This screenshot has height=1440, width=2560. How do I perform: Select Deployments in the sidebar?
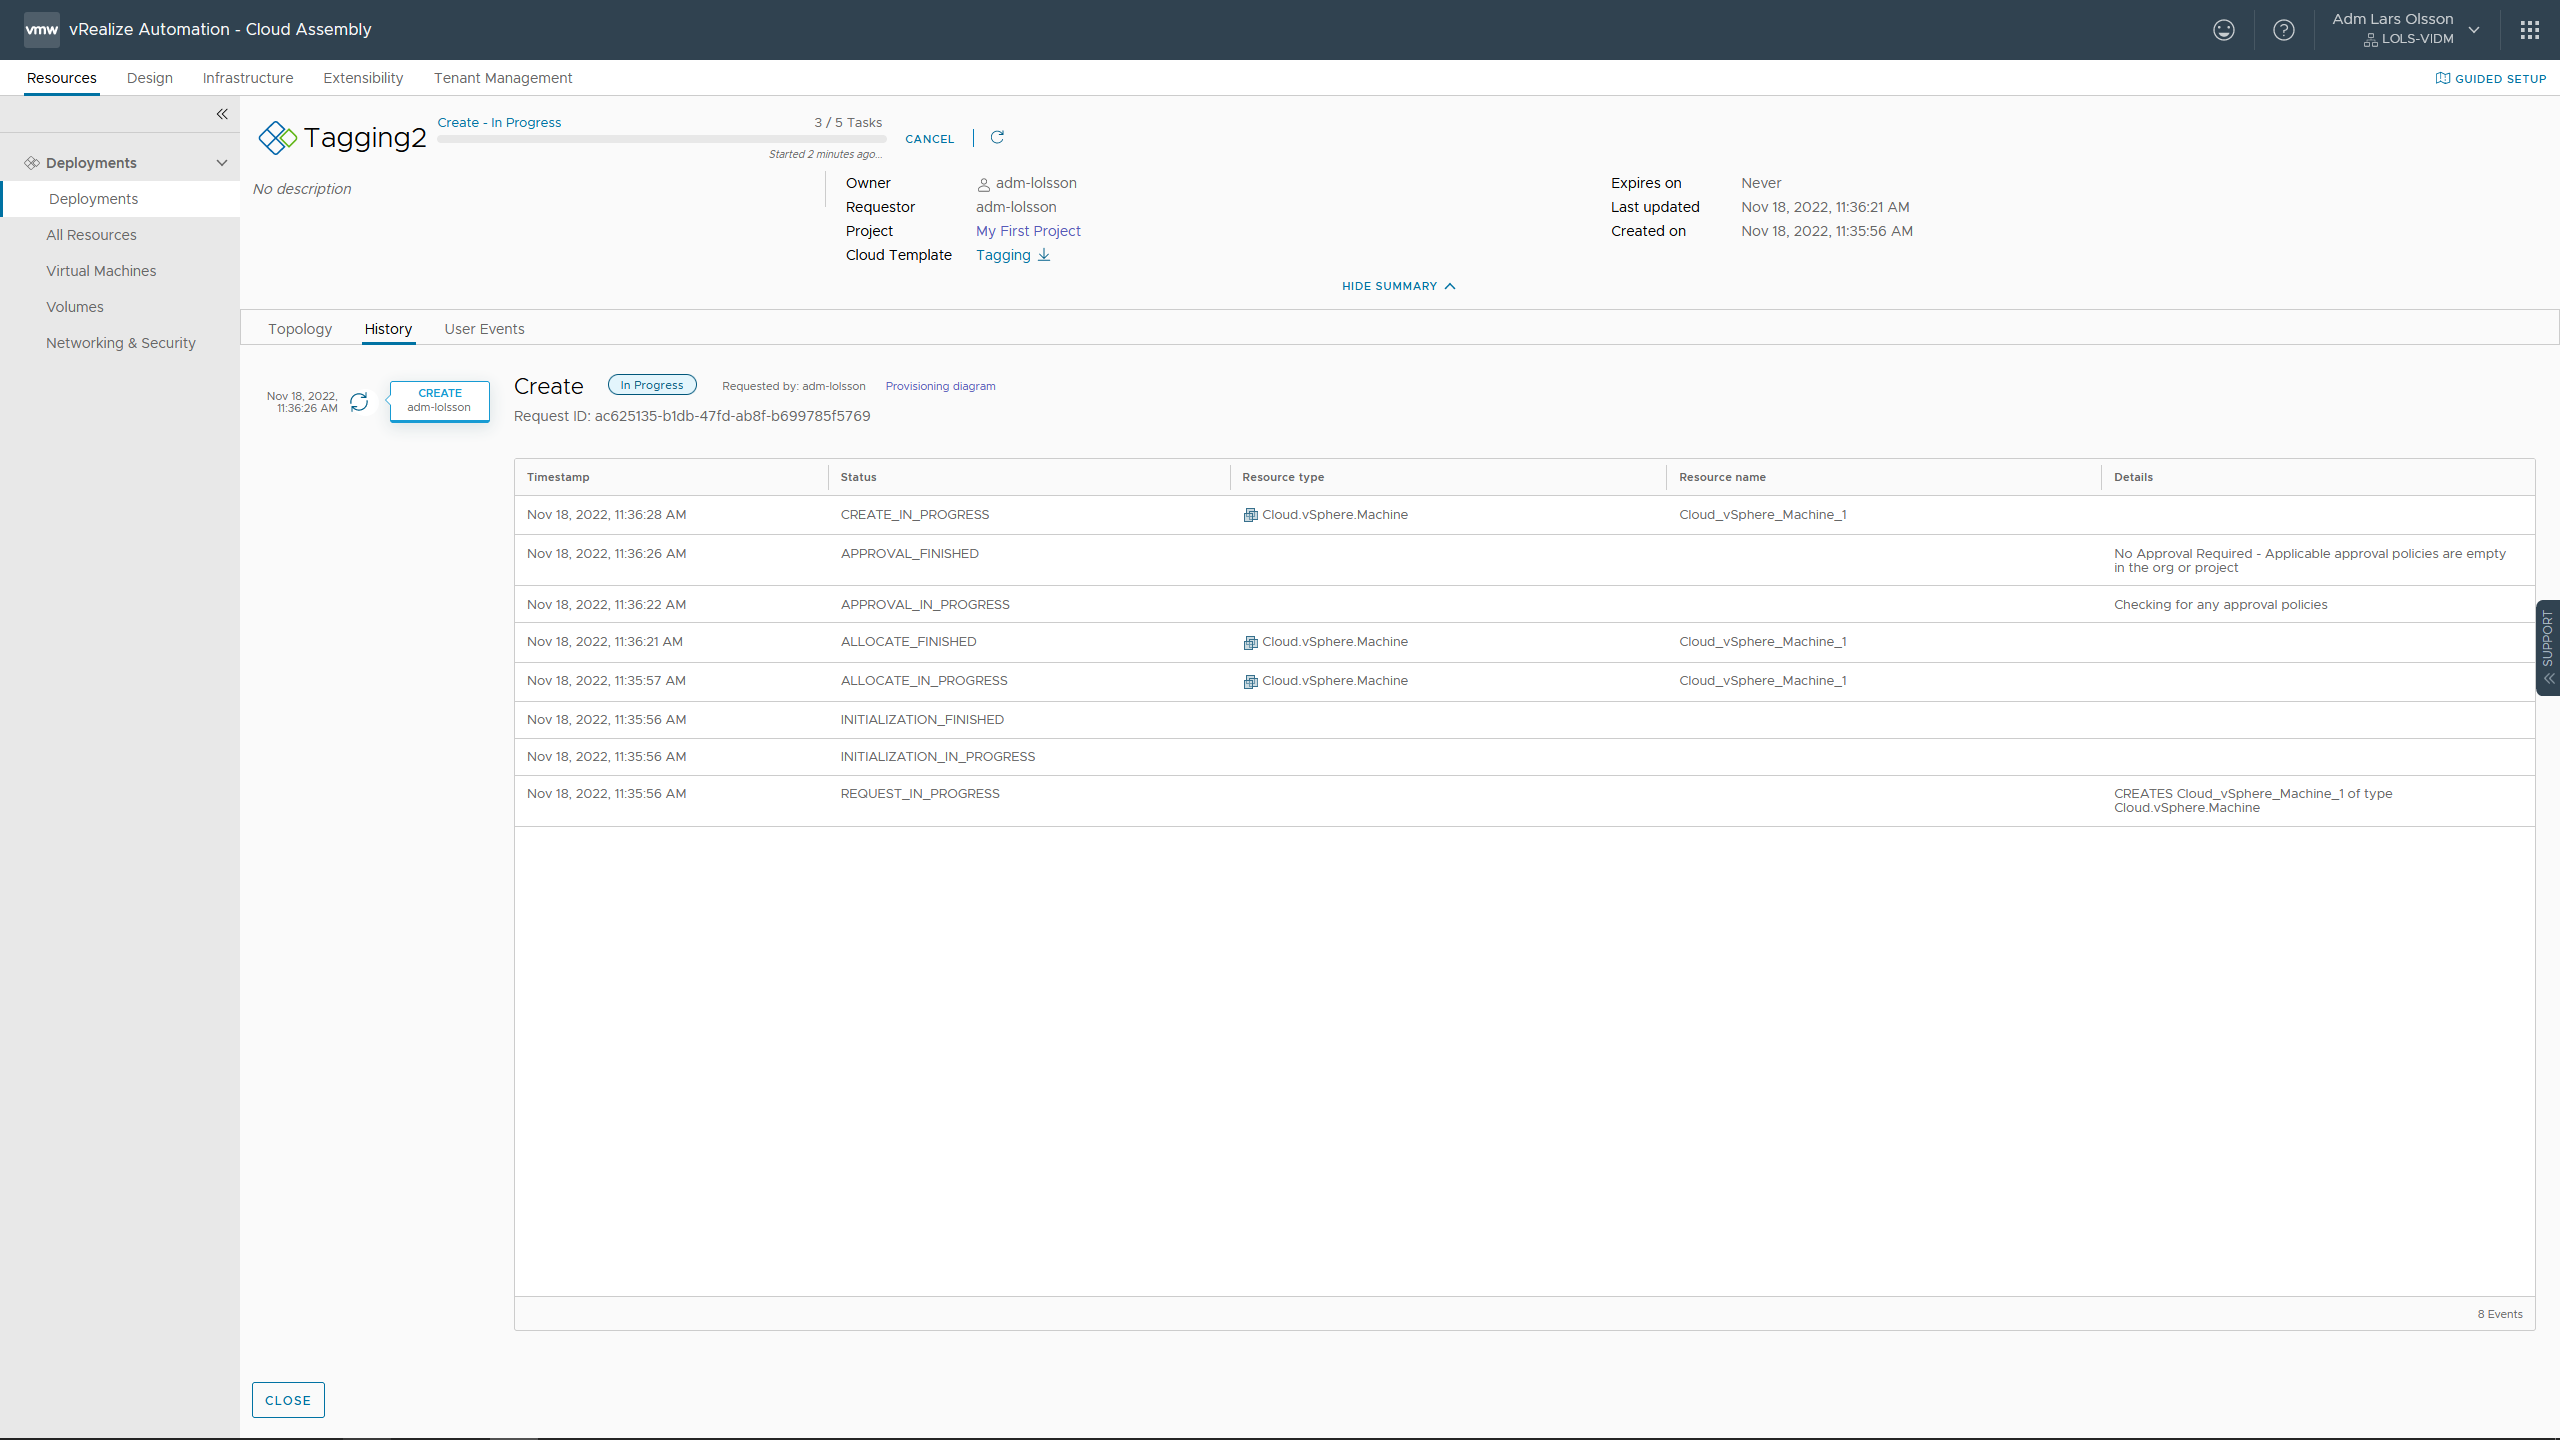tap(120, 199)
